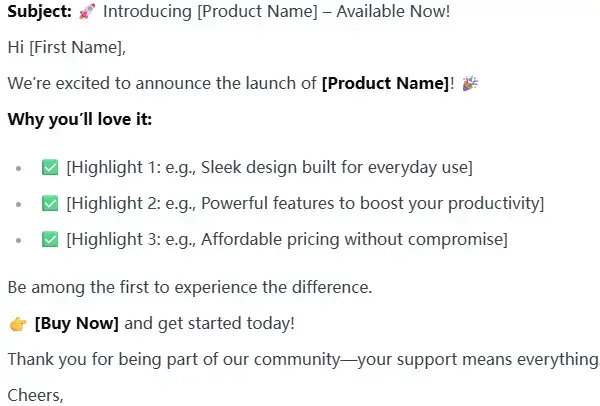Click the bullet point before Highlight 1
Screen dimensions: 600x406
18,168
